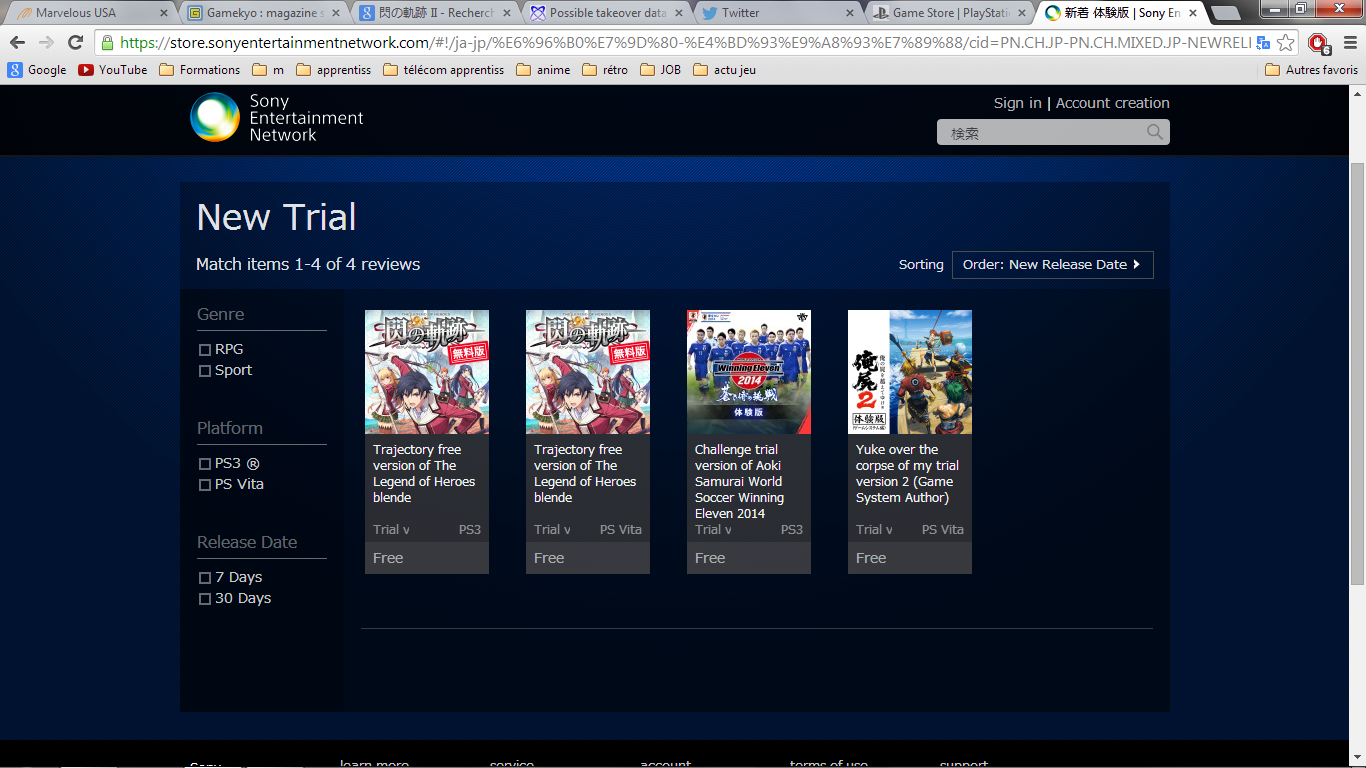Open the 'm' bookmark folder
Viewport: 1366px width, 768px height.
point(269,70)
